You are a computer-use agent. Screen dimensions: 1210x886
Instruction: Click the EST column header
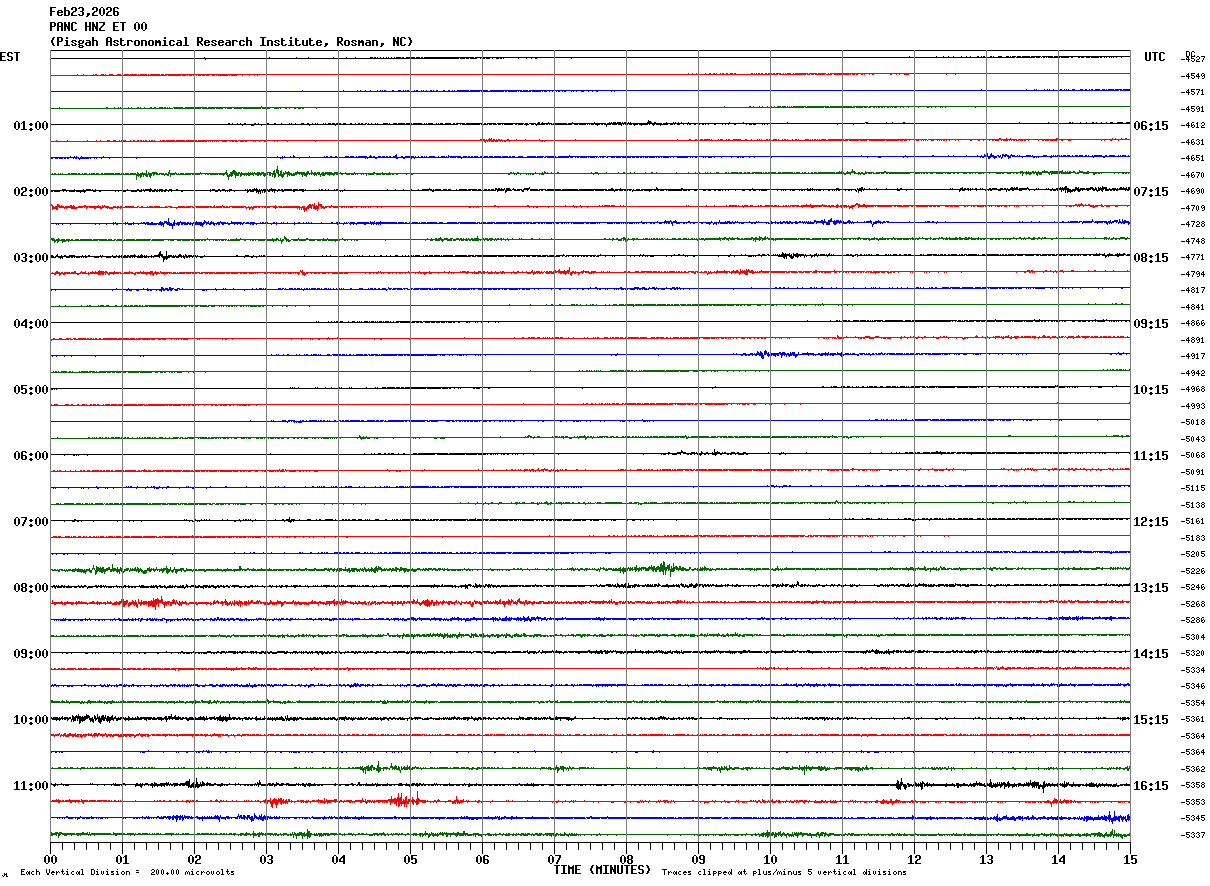click(10, 57)
